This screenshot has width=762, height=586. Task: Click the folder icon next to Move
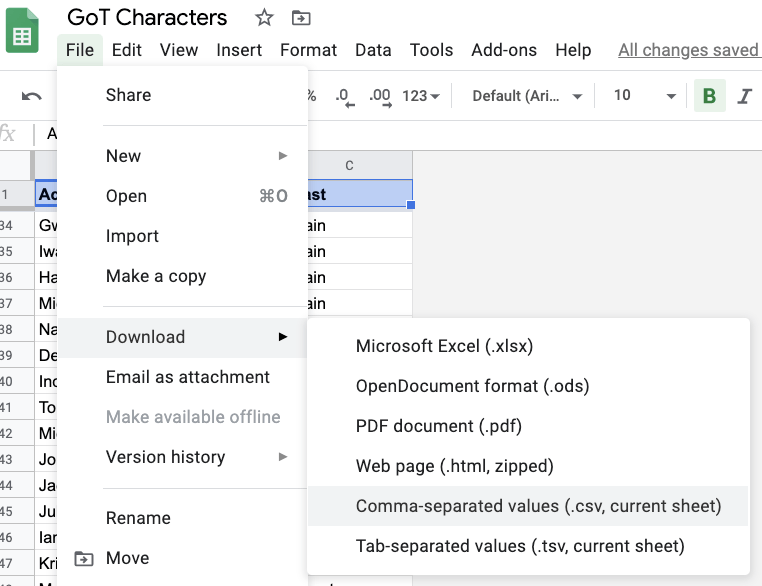[x=84, y=559]
